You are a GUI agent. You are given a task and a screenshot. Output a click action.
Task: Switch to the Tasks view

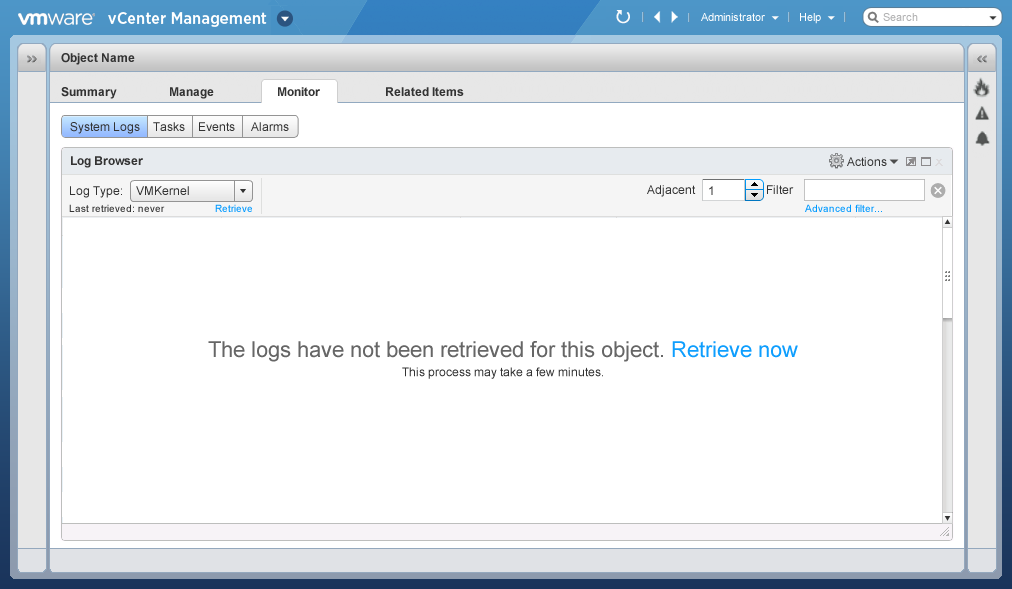point(169,127)
